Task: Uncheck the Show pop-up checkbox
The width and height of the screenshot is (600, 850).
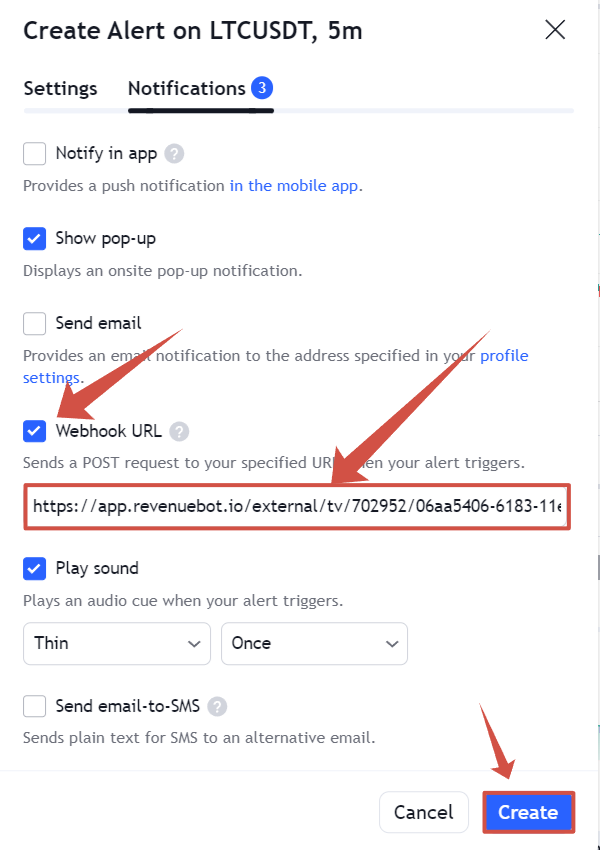Action: click(x=34, y=239)
